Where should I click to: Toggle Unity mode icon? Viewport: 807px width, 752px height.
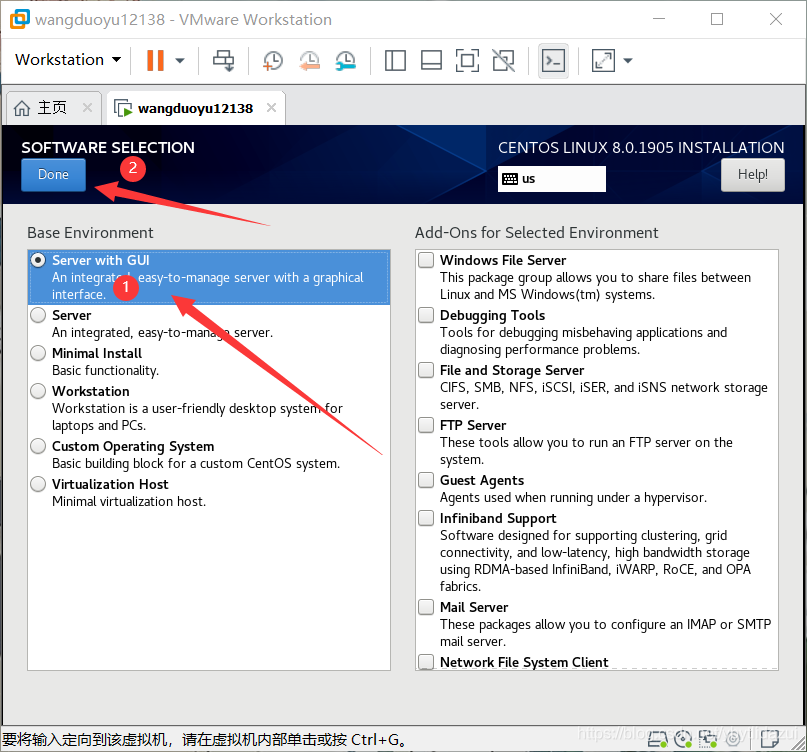(503, 60)
